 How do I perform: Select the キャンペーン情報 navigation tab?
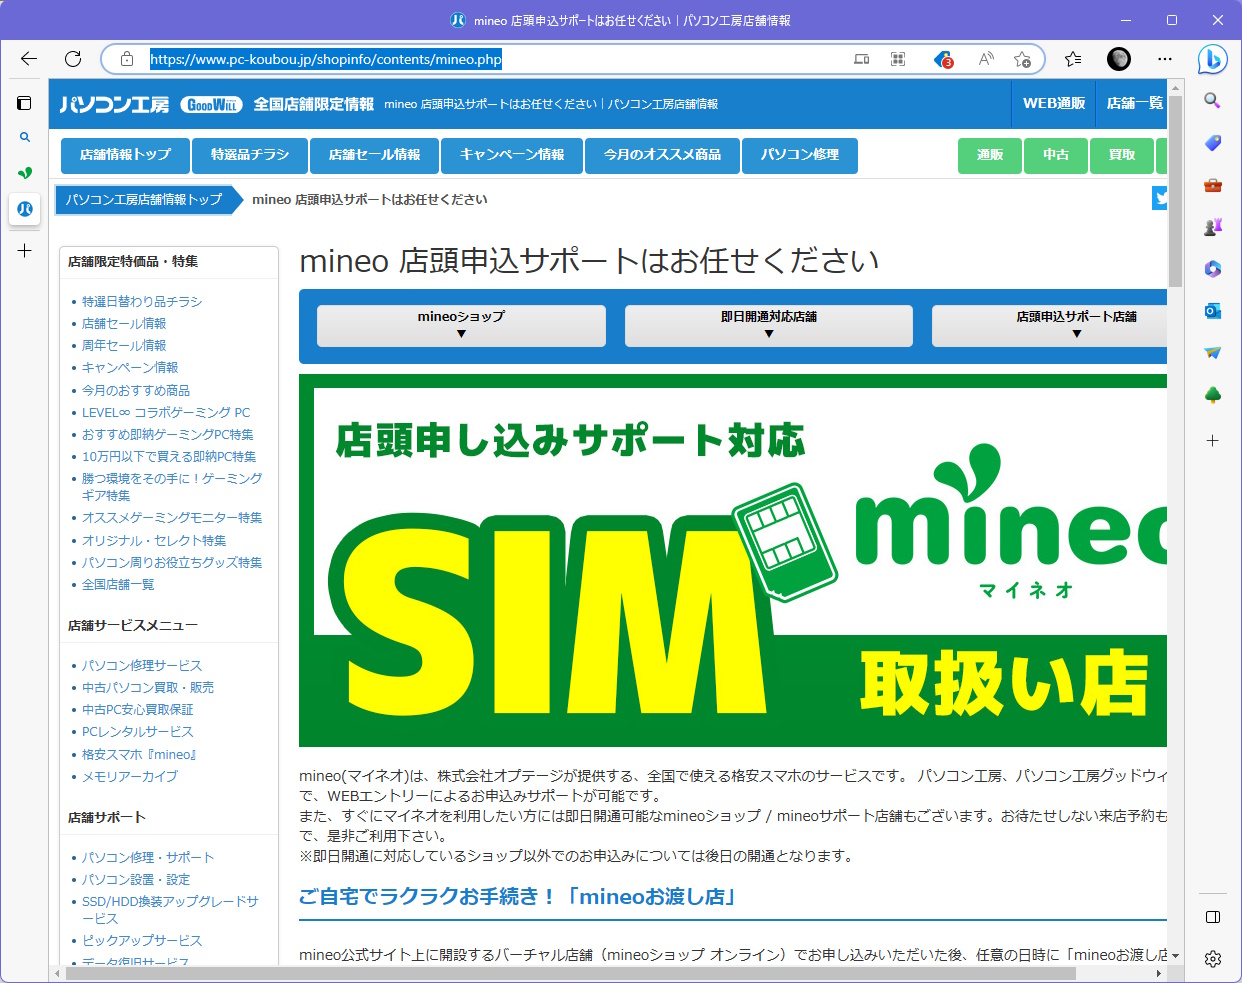(x=512, y=155)
